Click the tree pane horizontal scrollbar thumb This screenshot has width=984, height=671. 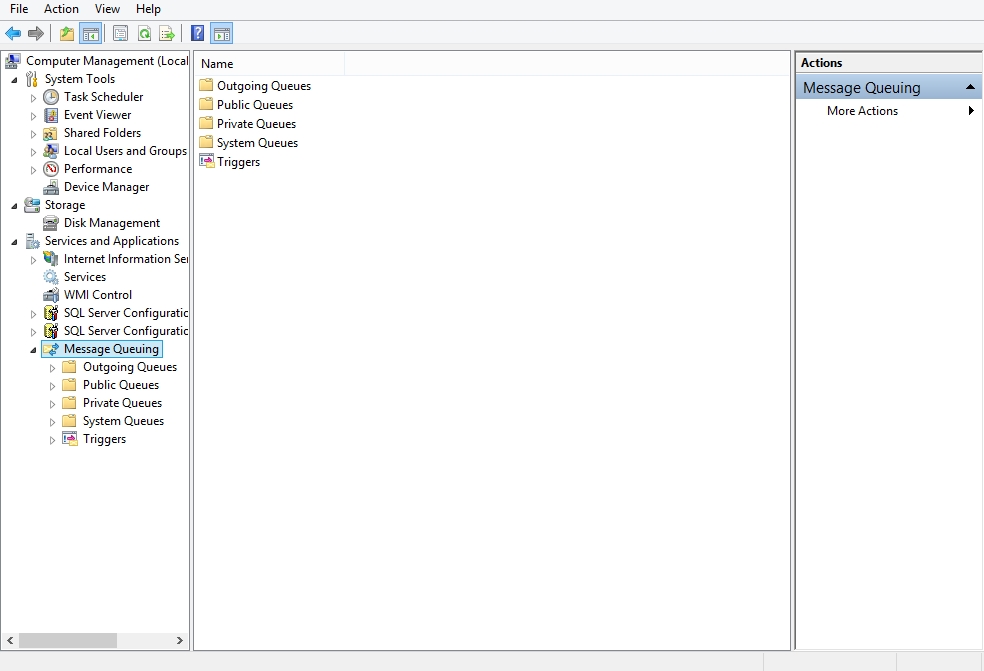tap(67, 640)
